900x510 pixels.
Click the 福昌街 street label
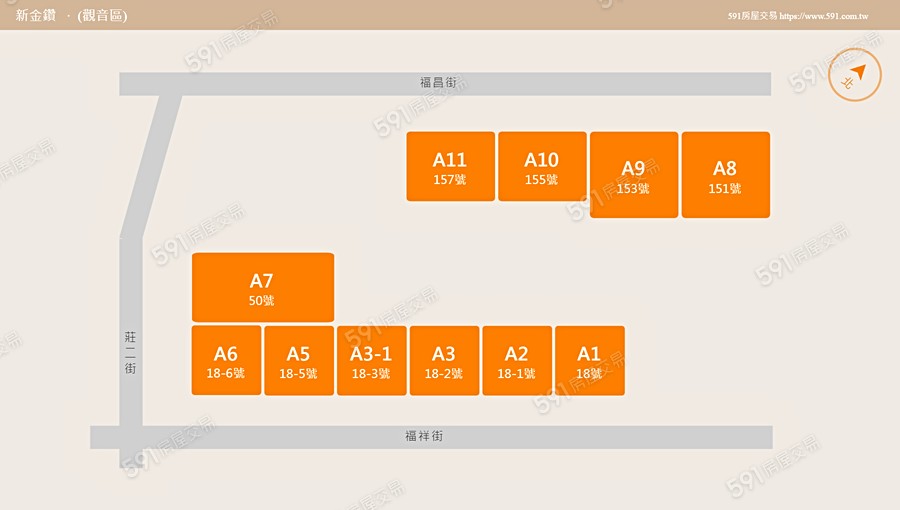coord(438,84)
